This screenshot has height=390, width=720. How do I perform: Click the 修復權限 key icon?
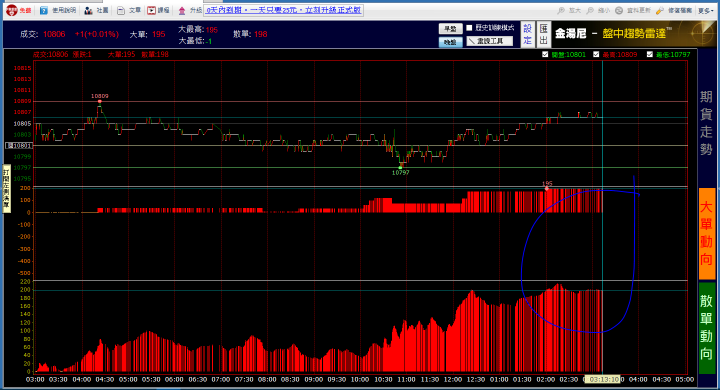pos(660,10)
